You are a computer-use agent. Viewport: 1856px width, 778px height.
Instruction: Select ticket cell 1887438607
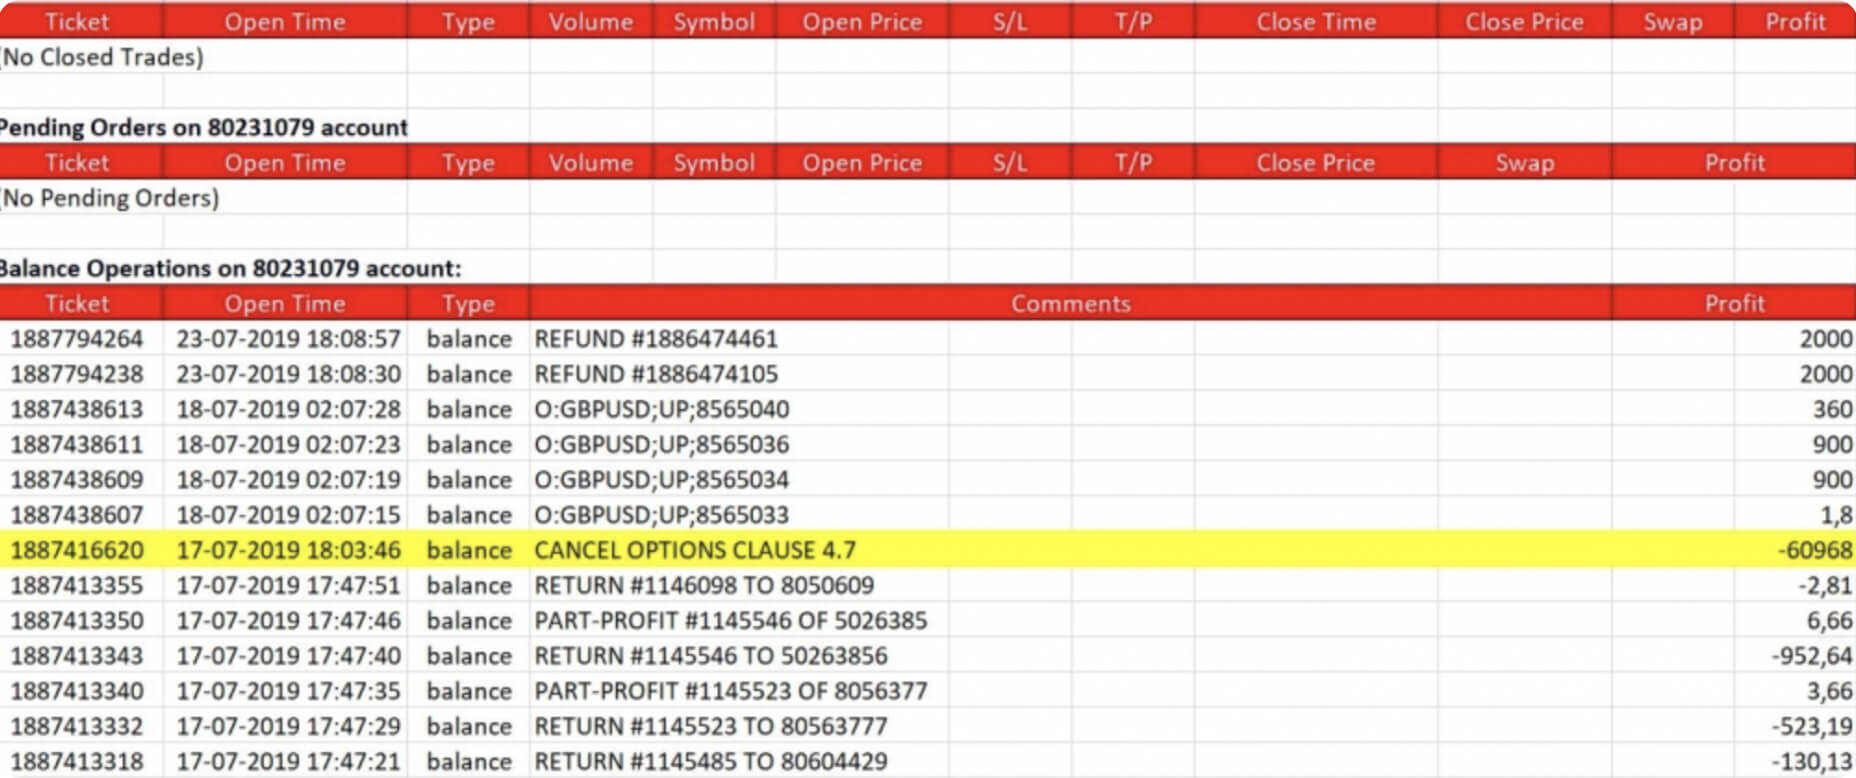coord(77,515)
